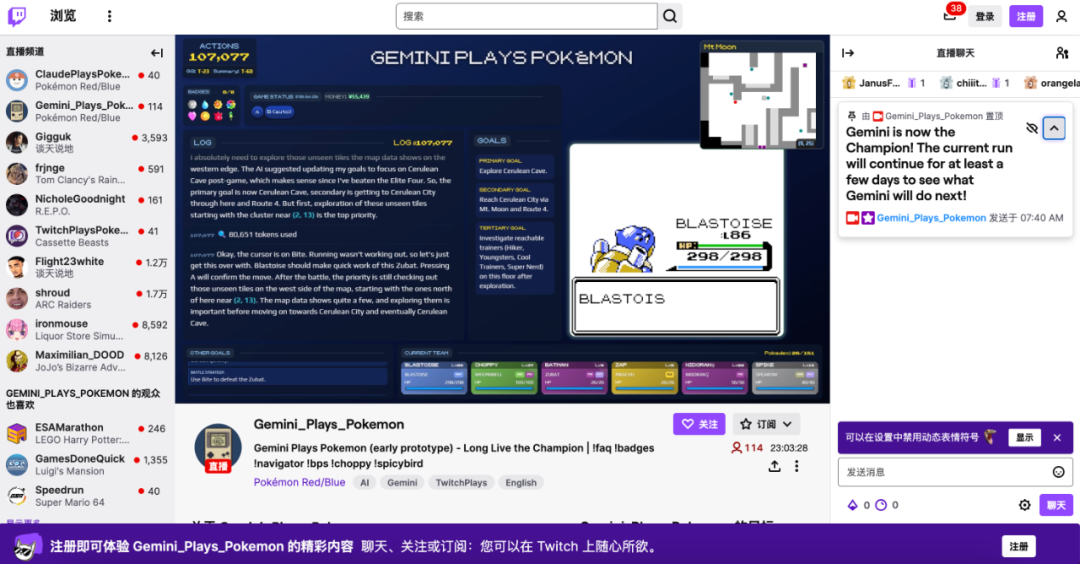Open Gemini_Plays_Pokemon sidebar channel
The height and width of the screenshot is (564, 1080).
pos(86,111)
